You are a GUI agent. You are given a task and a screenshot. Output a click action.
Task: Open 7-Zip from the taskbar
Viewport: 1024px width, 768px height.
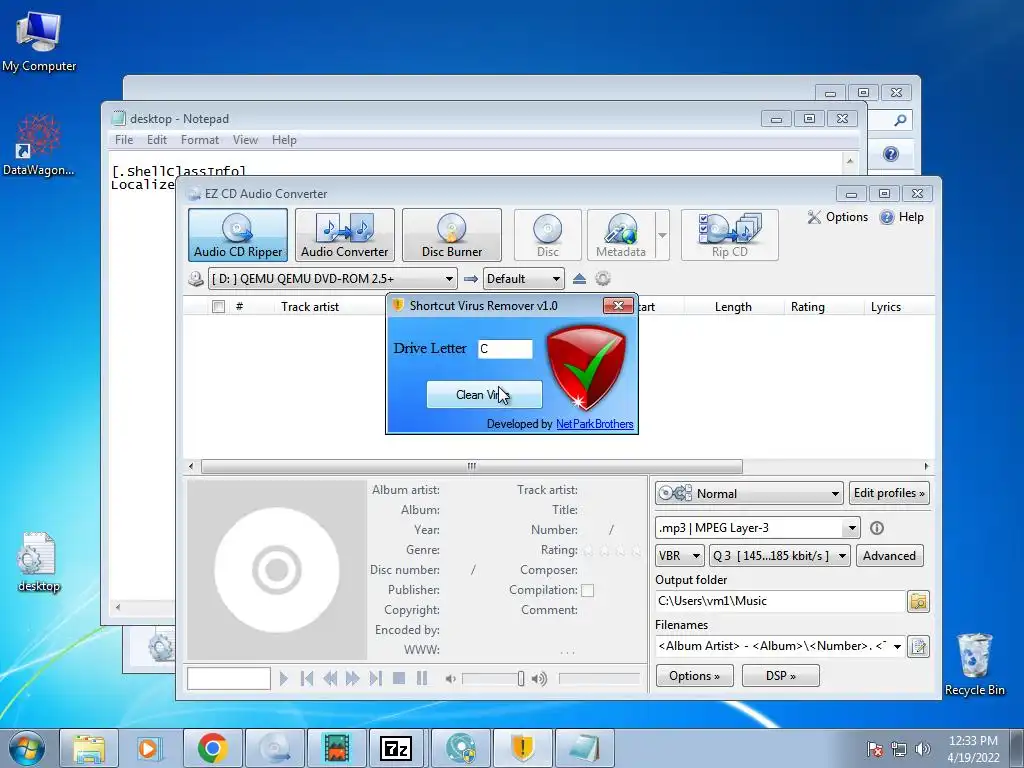tap(396, 748)
